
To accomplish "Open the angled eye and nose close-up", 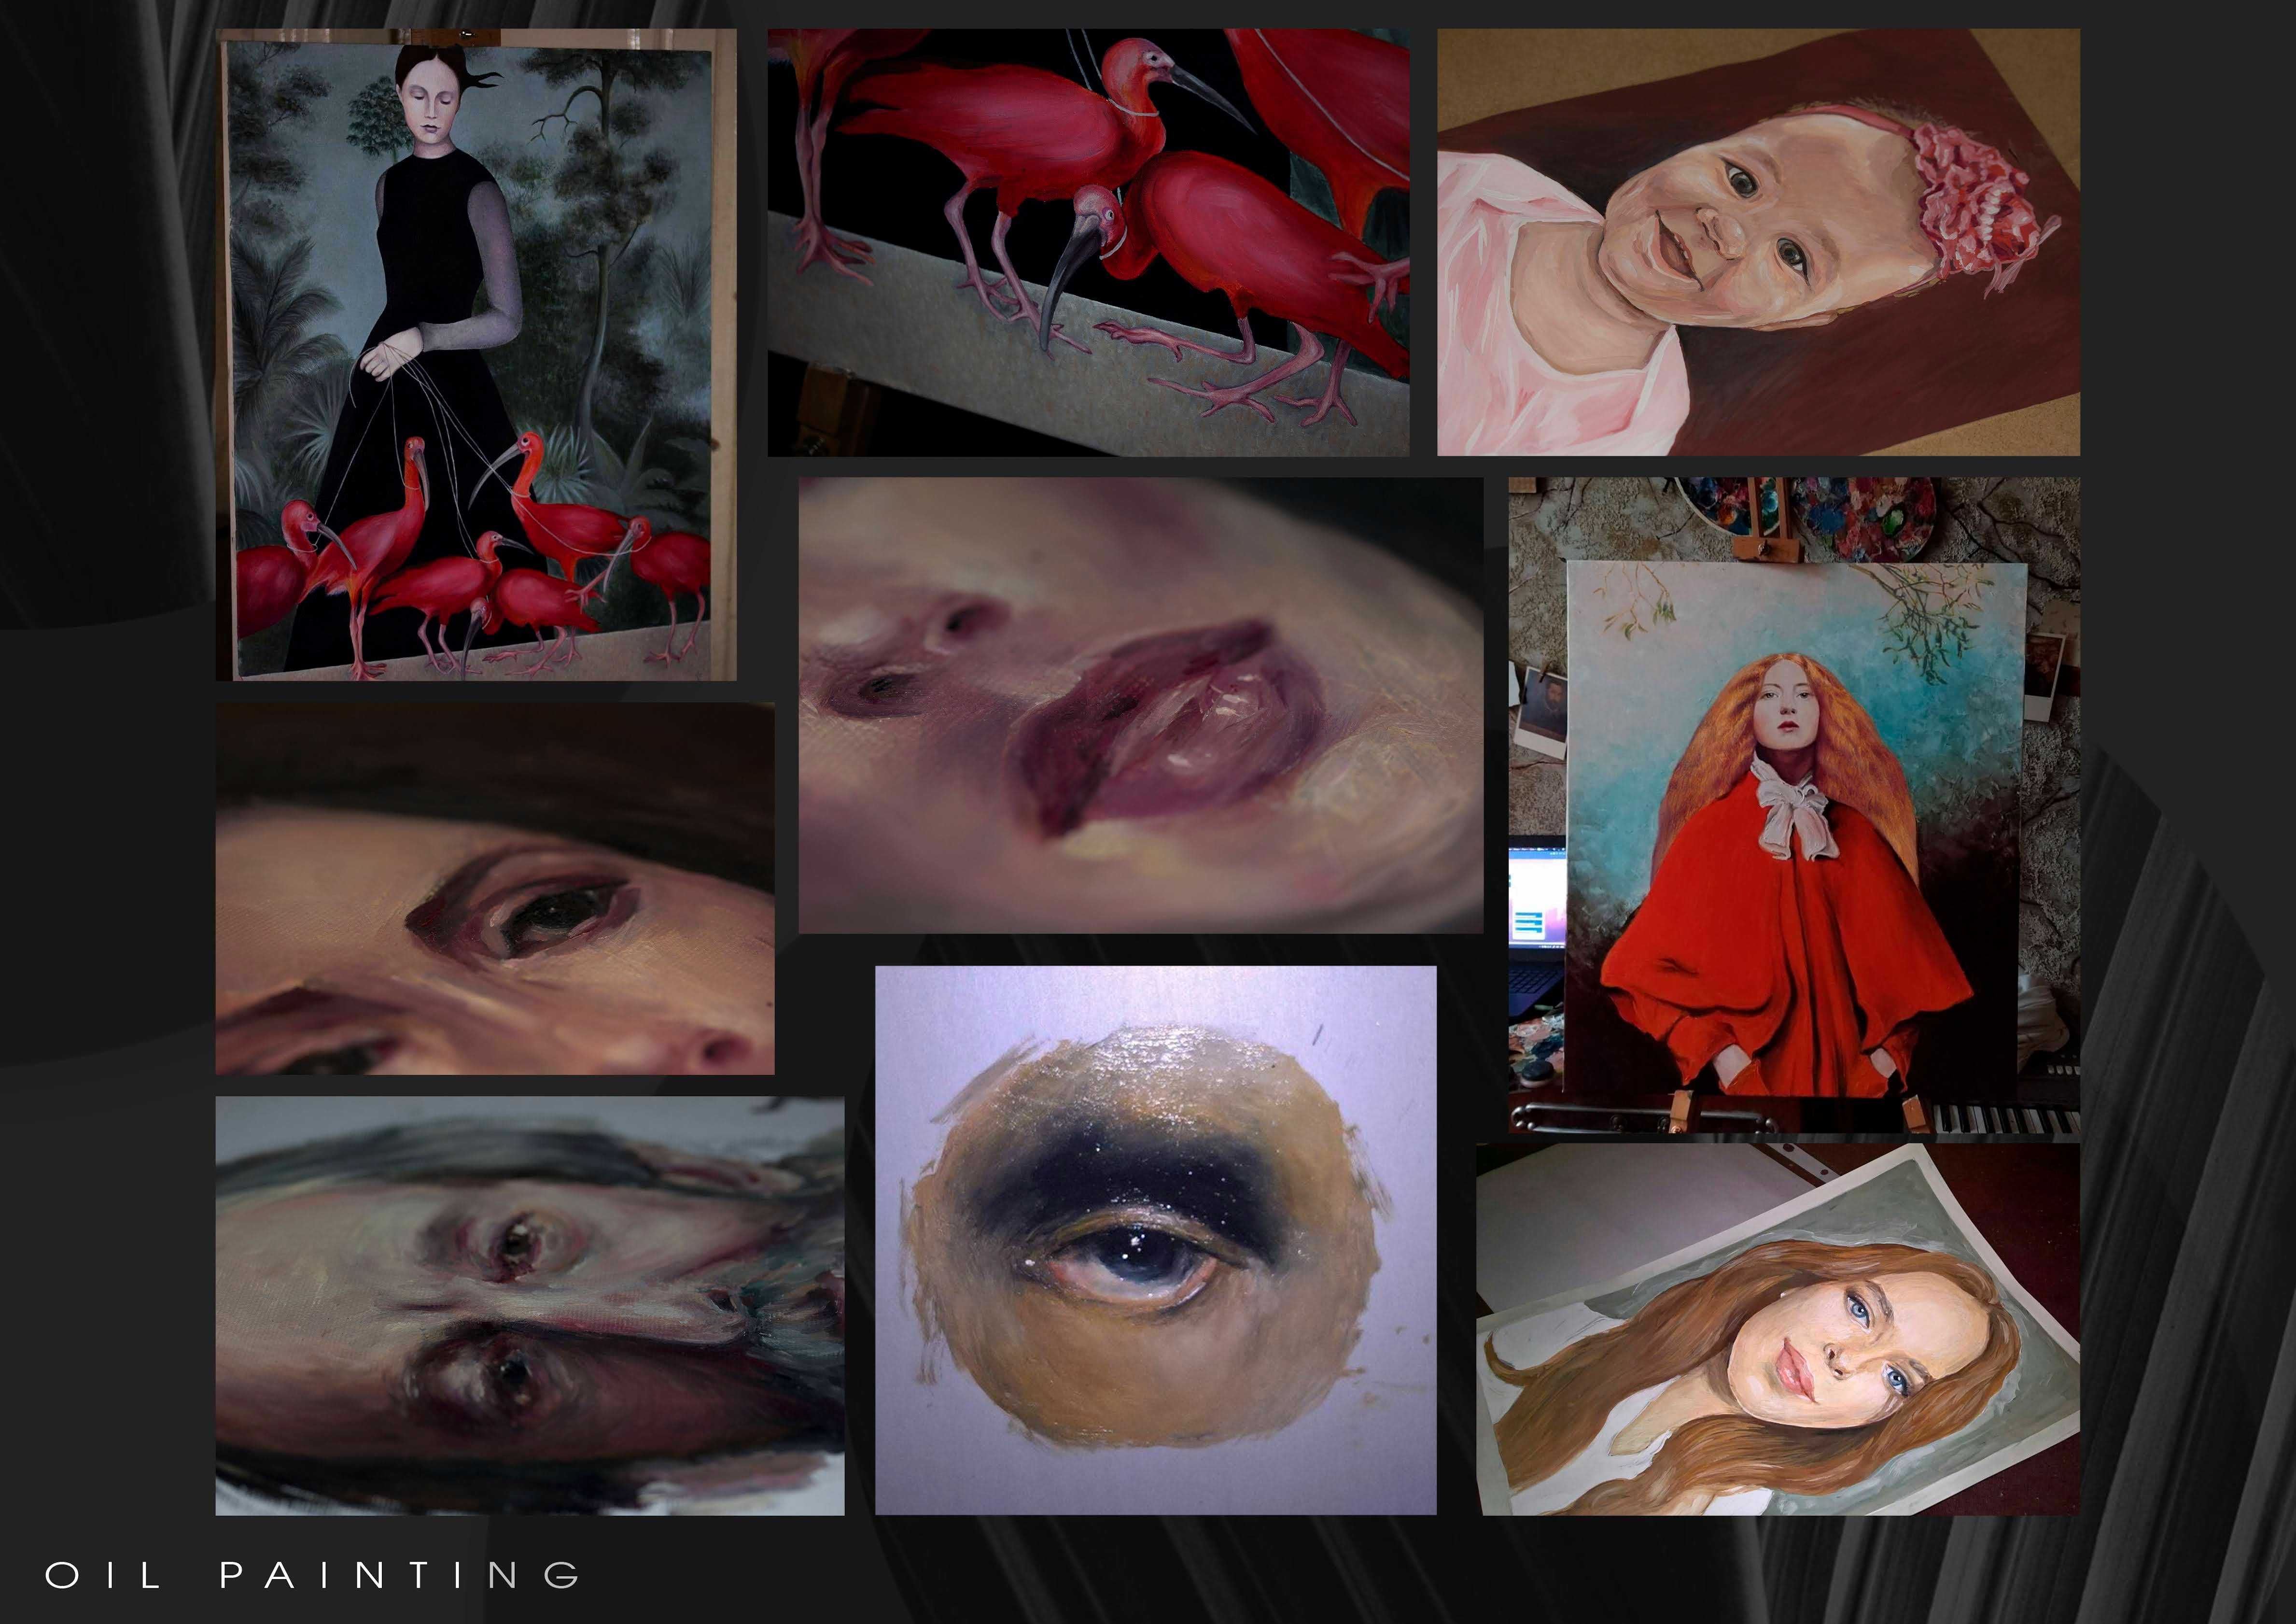I will point(495,889).
